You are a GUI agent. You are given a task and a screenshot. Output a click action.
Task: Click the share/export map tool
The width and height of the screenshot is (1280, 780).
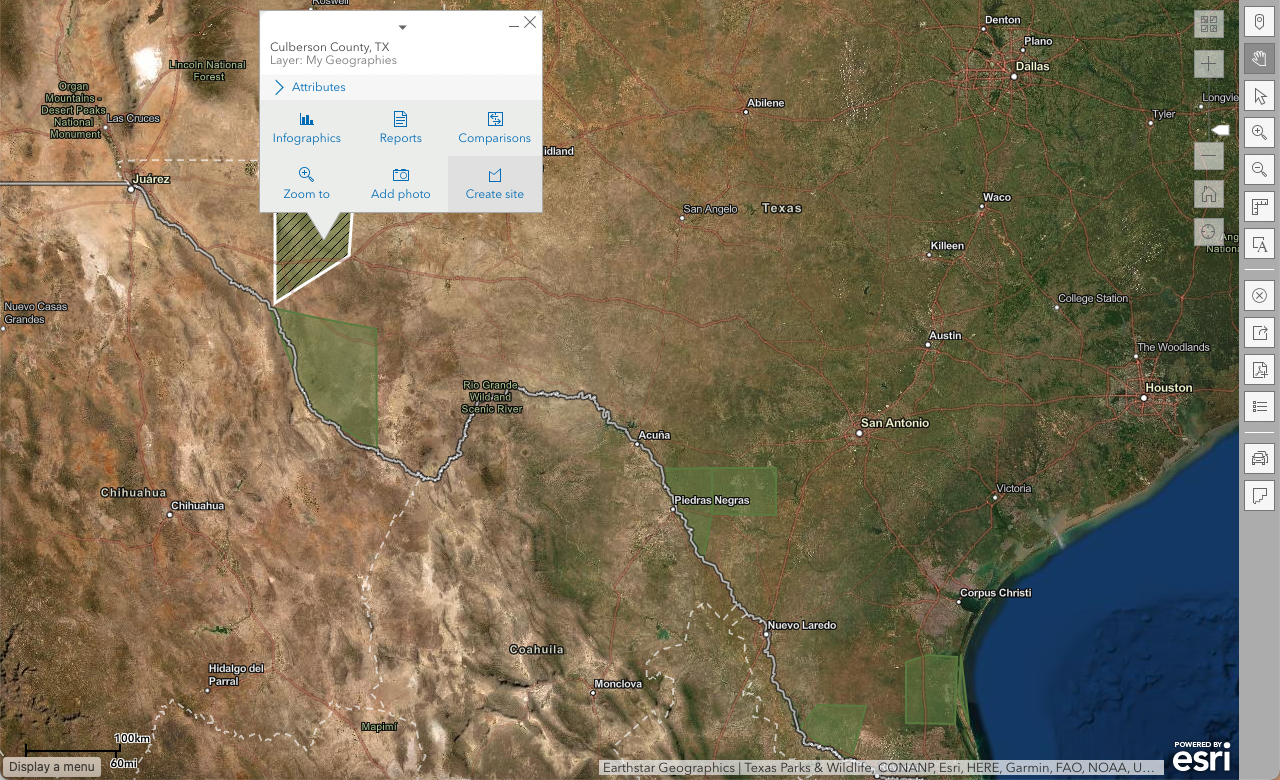1259,333
